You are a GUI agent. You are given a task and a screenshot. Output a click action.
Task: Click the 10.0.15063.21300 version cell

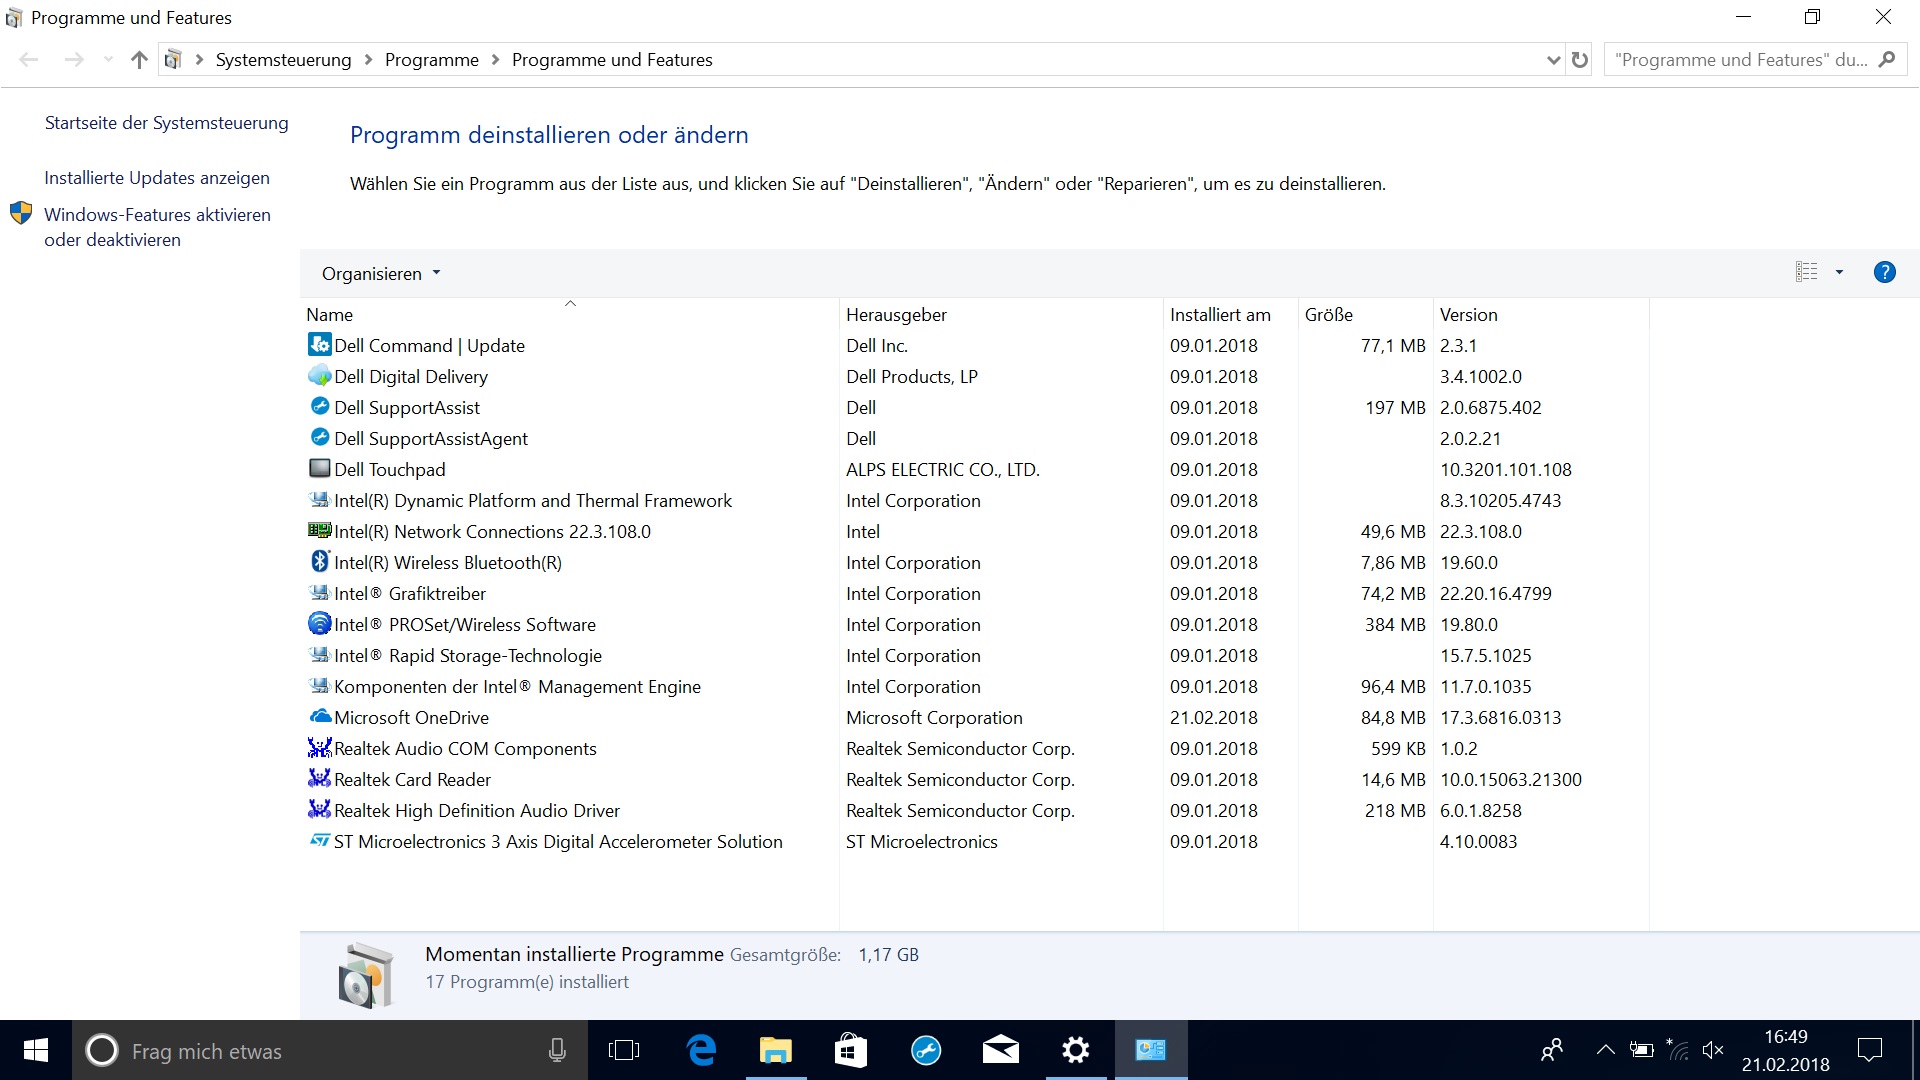(x=1510, y=779)
